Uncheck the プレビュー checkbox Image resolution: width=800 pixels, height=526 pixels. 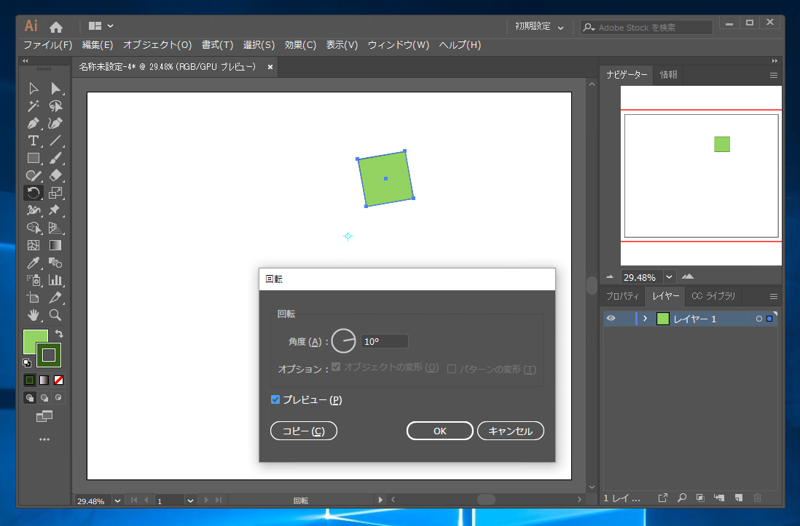(276, 400)
